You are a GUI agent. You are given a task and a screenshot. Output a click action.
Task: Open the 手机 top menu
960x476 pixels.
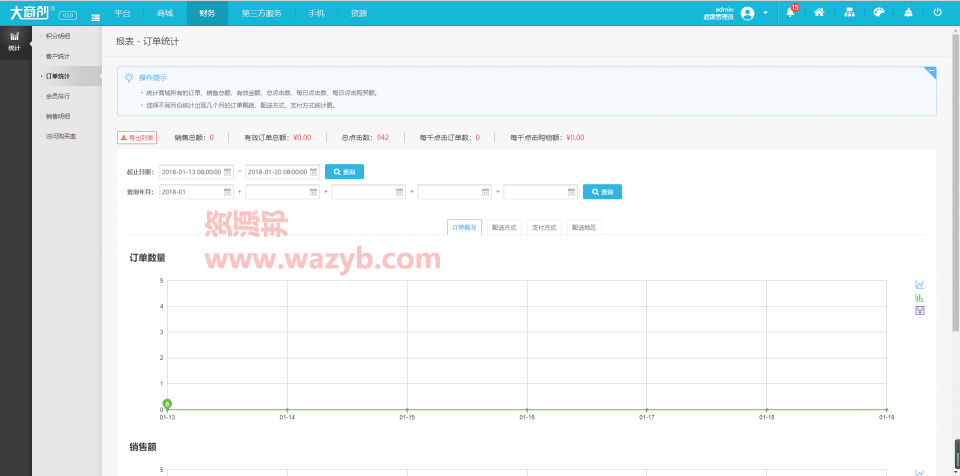tap(317, 13)
